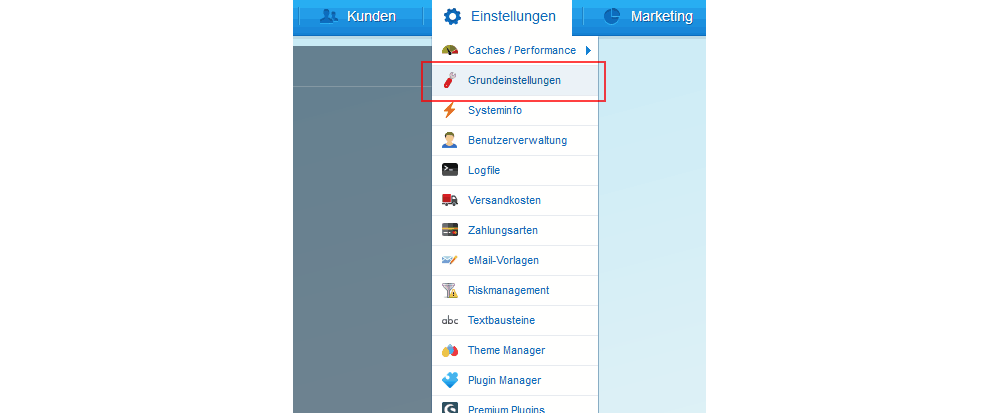
Task: Open the Einstellungen menu tab
Action: [x=502, y=17]
